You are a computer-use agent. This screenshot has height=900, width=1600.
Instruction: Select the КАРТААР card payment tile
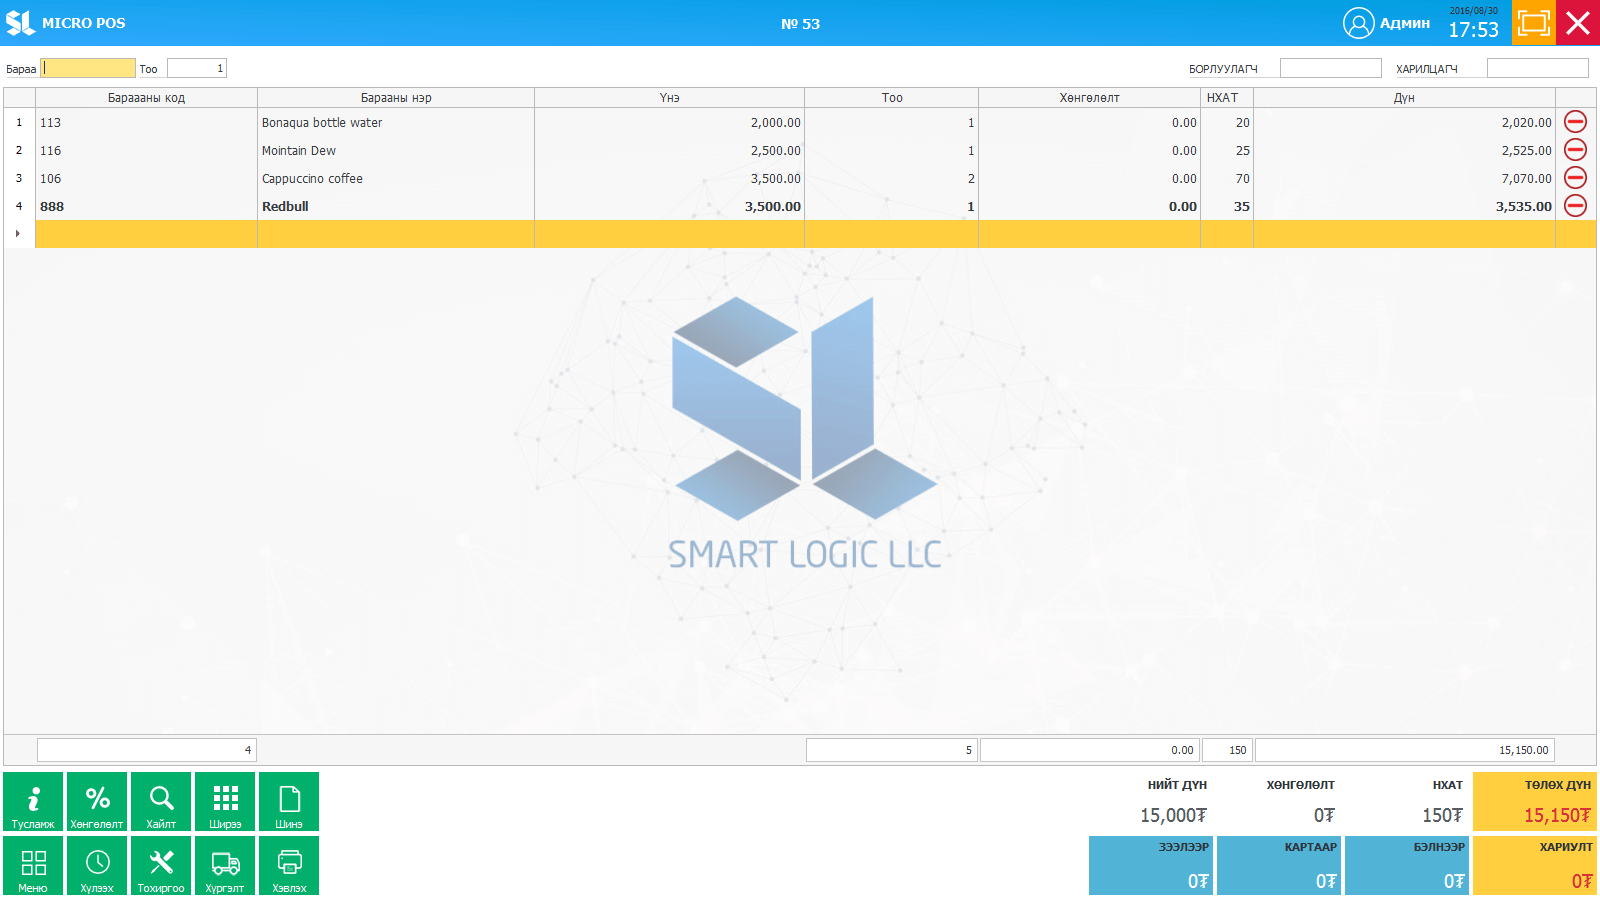pos(1279,865)
